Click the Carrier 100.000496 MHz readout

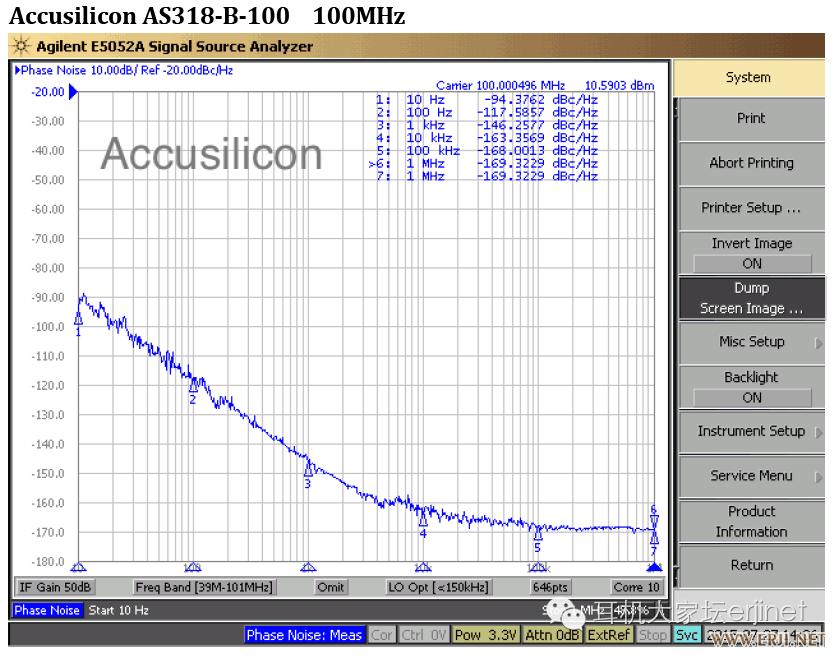(x=500, y=86)
